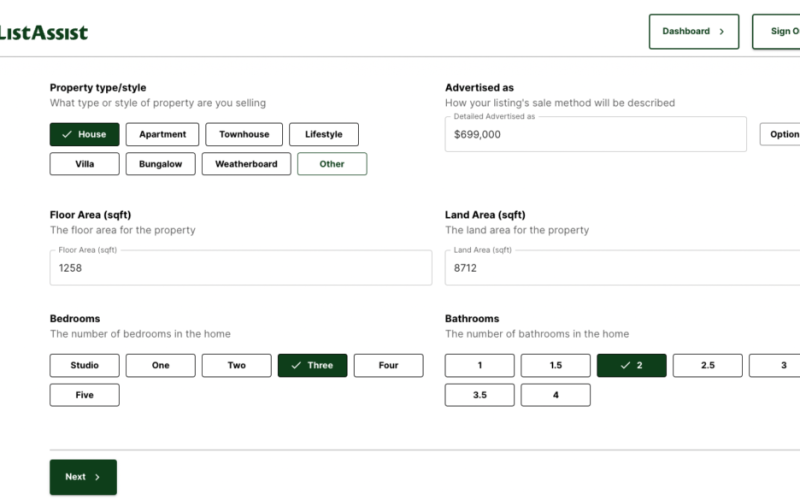Edit the Detailed Advertised as field

pos(595,134)
